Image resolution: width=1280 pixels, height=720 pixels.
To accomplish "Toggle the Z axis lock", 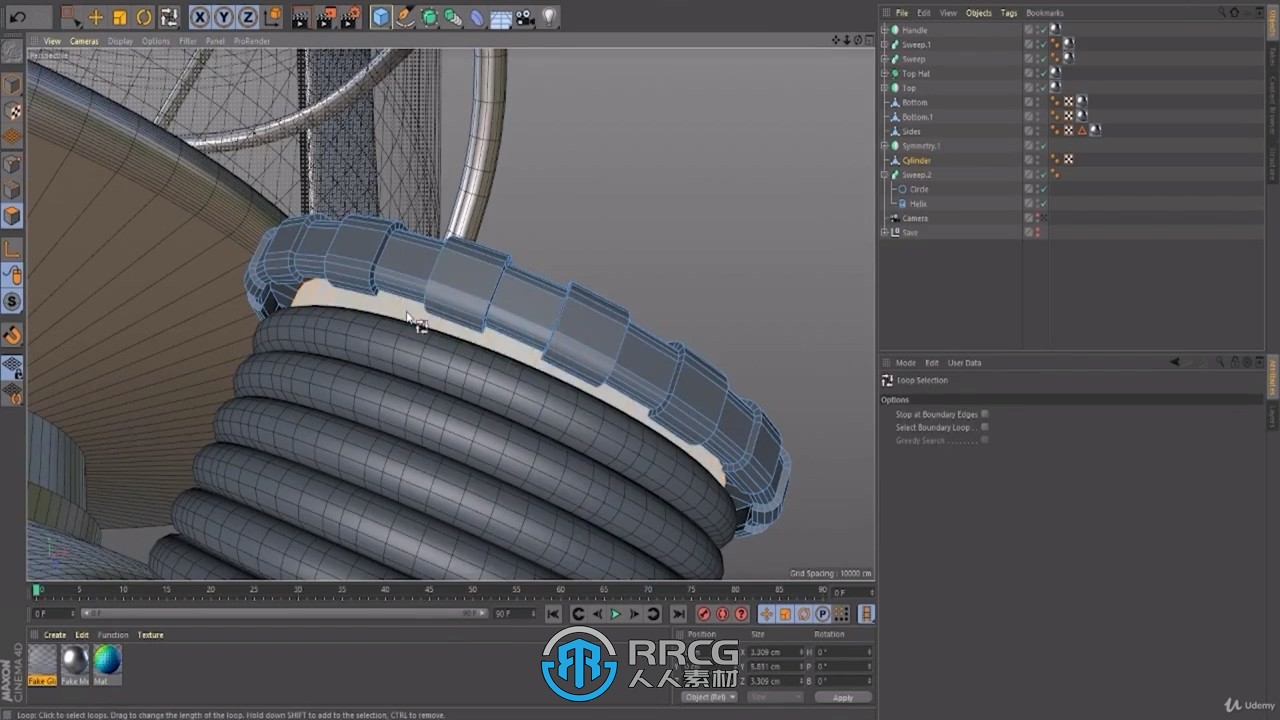I will pos(247,17).
